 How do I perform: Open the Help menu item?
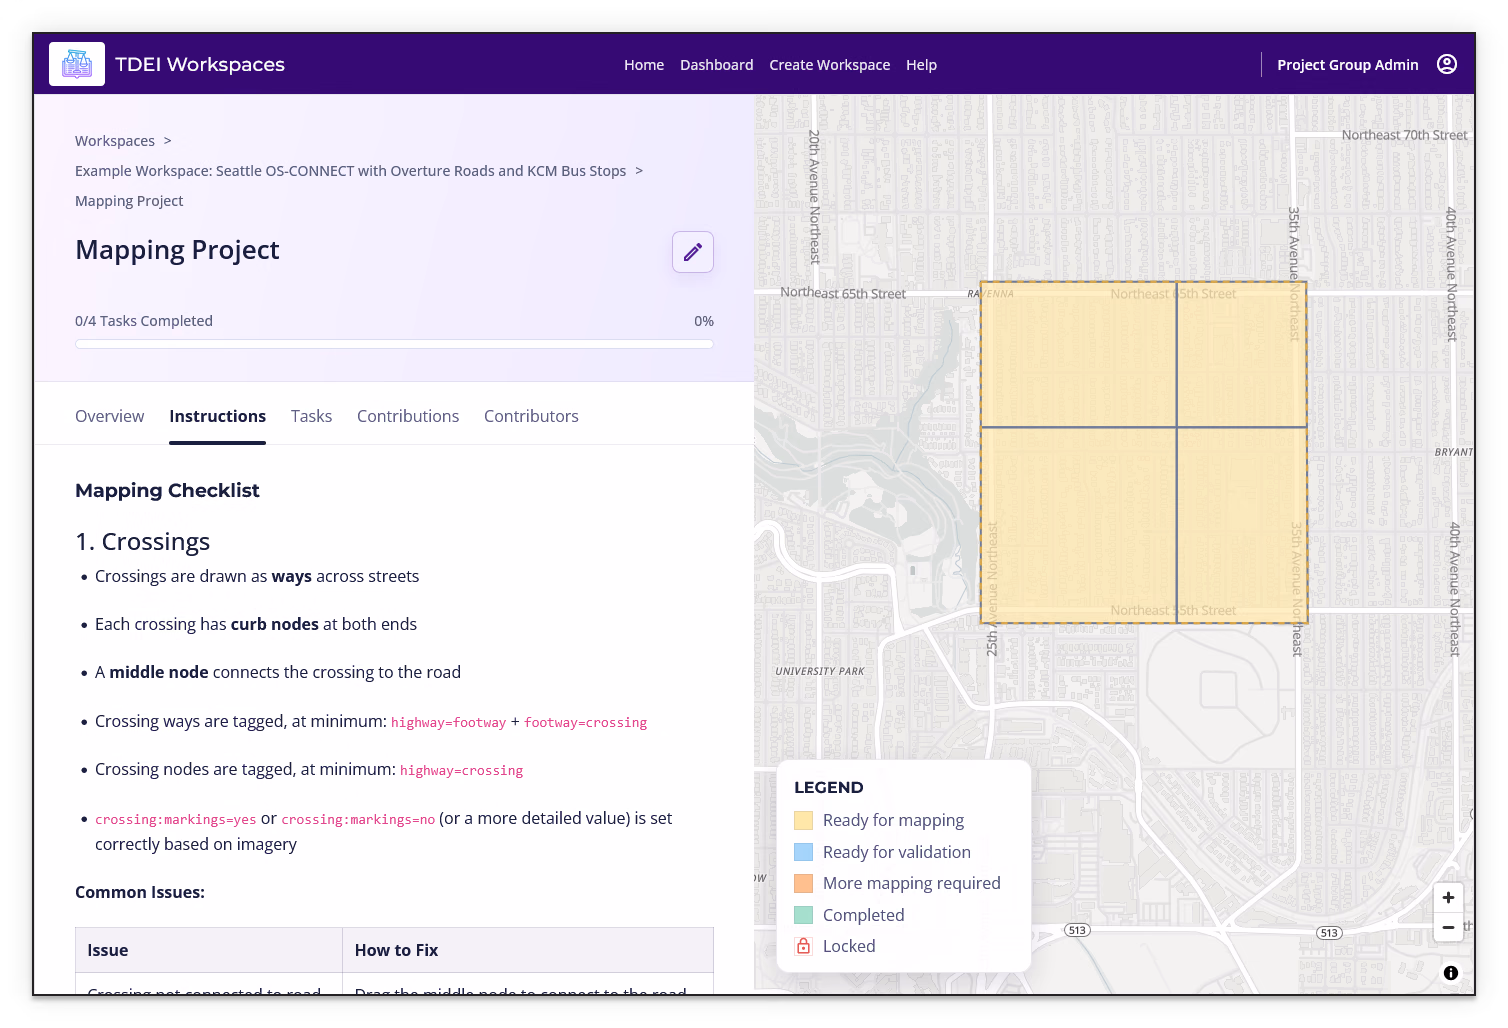[x=921, y=65]
